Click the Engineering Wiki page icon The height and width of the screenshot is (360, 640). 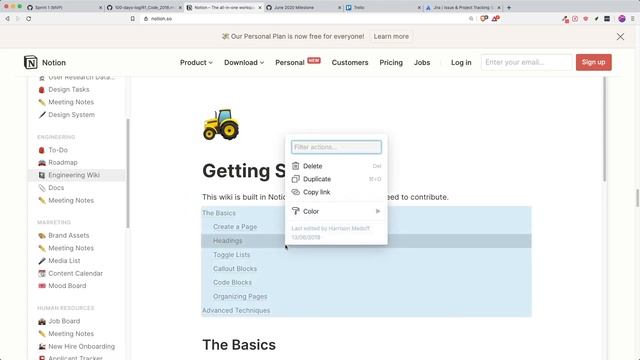(x=42, y=175)
